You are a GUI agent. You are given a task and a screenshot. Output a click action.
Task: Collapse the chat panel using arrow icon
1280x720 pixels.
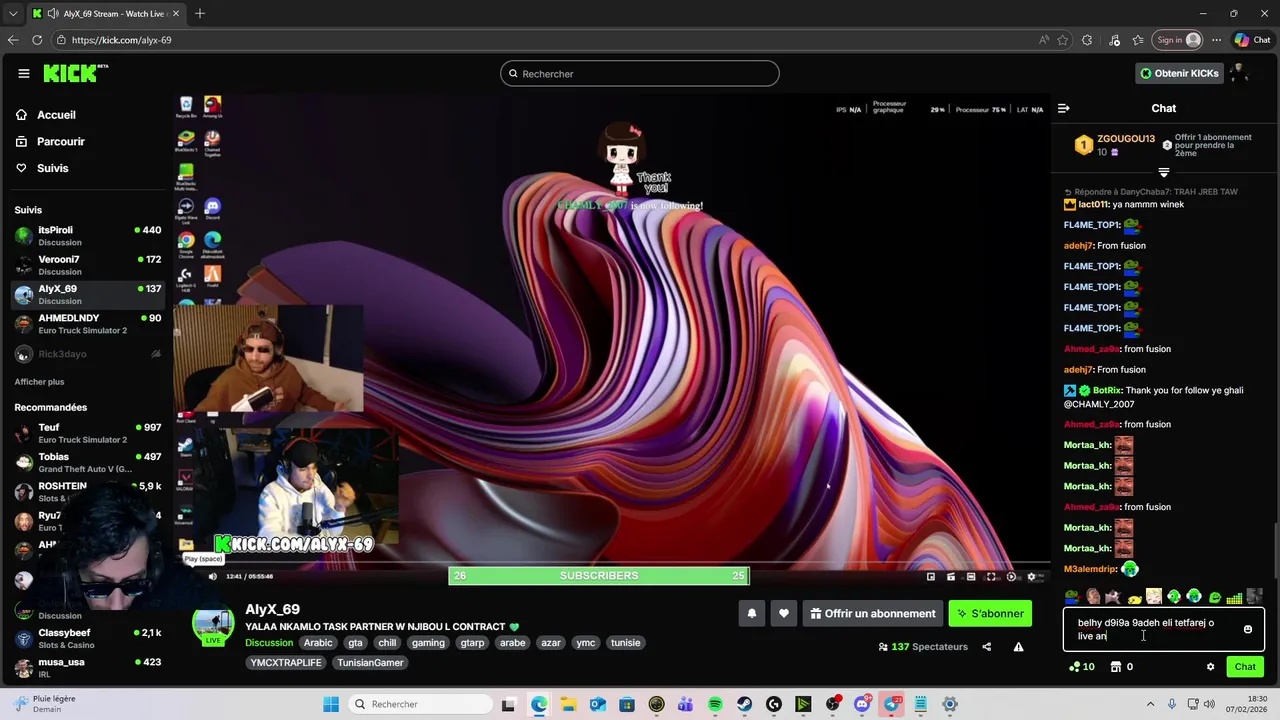(1064, 108)
